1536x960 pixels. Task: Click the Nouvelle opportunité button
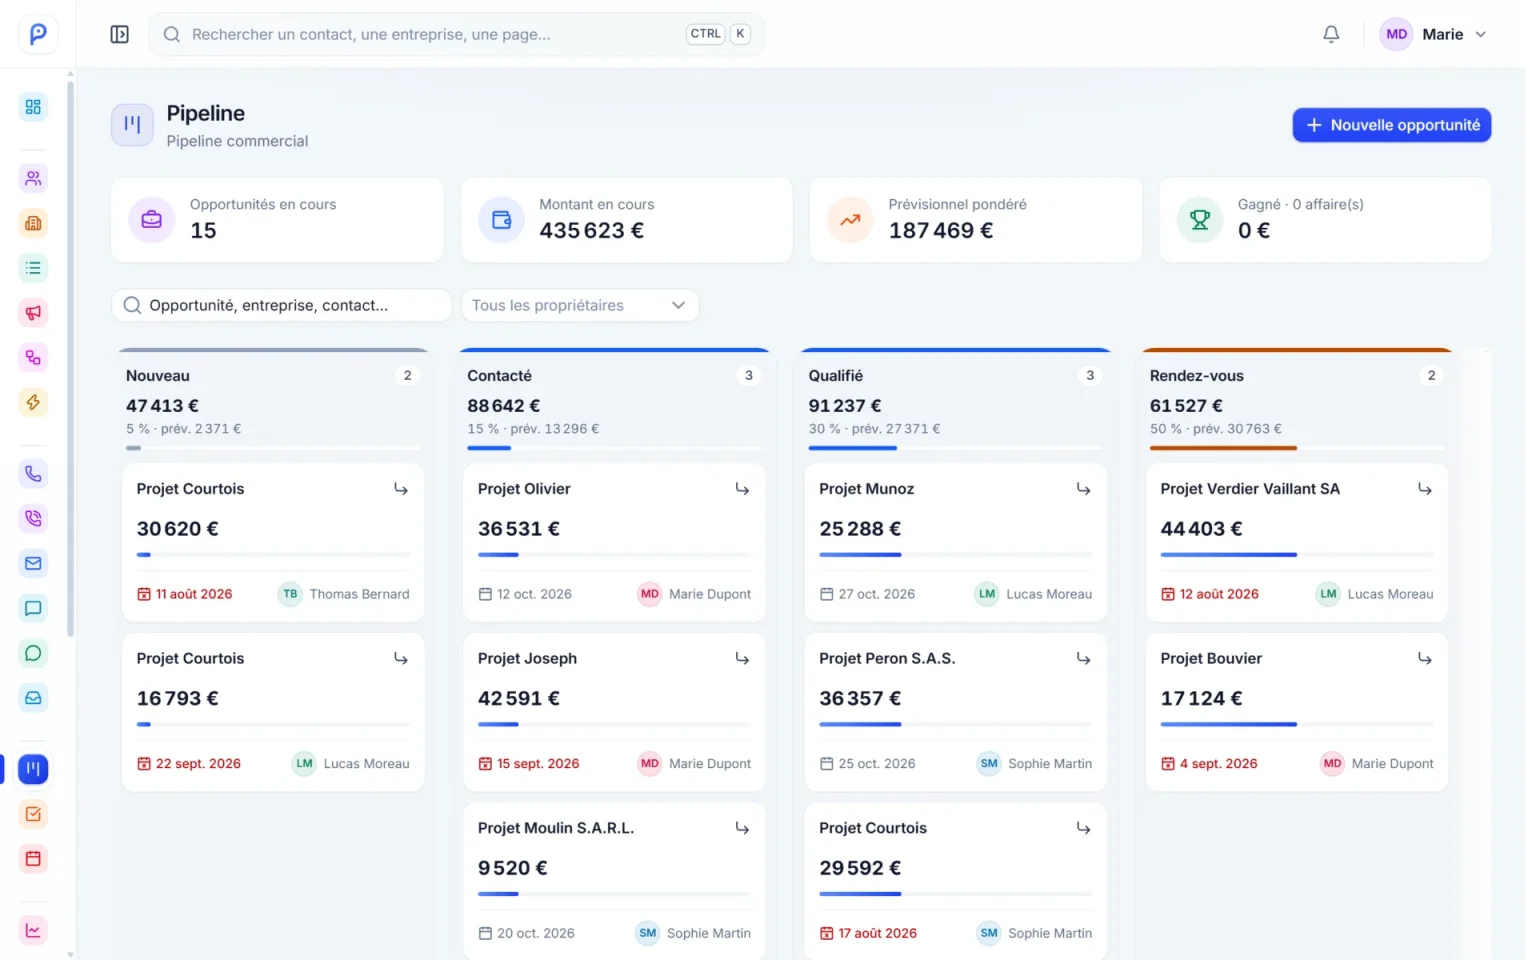click(x=1392, y=125)
